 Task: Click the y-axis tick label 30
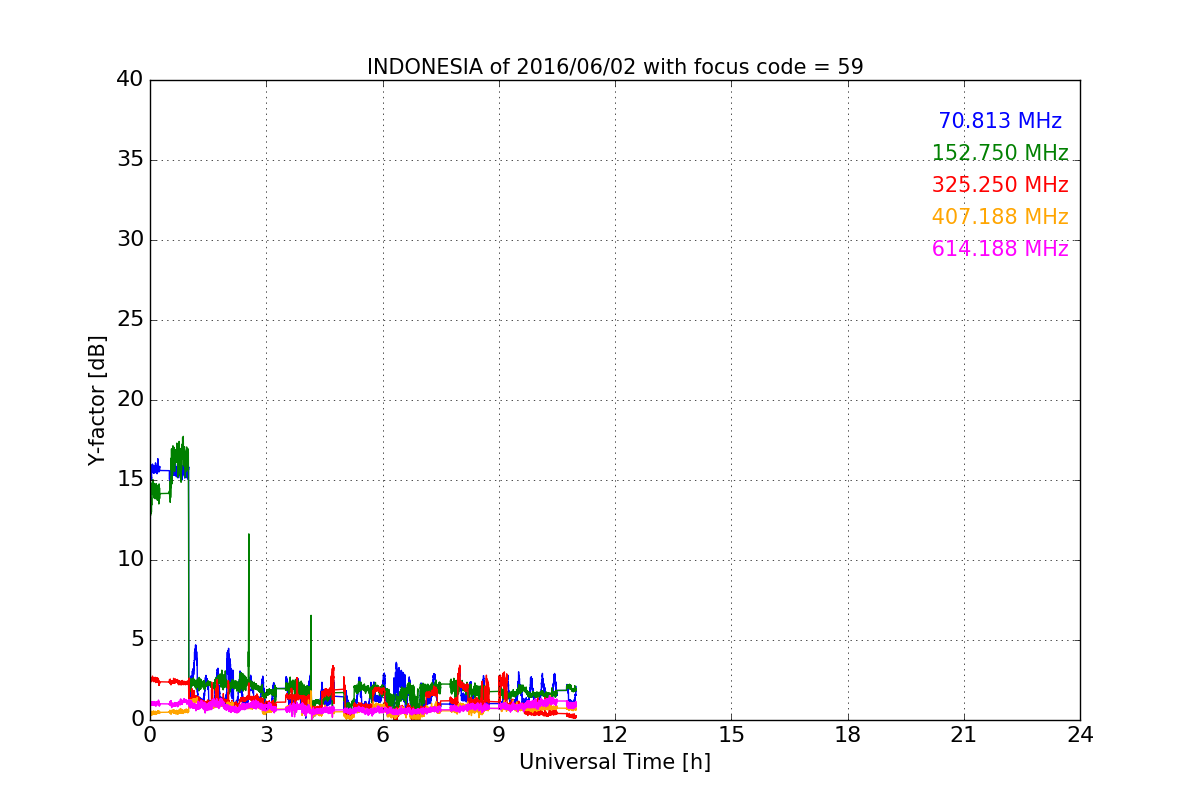click(130, 240)
